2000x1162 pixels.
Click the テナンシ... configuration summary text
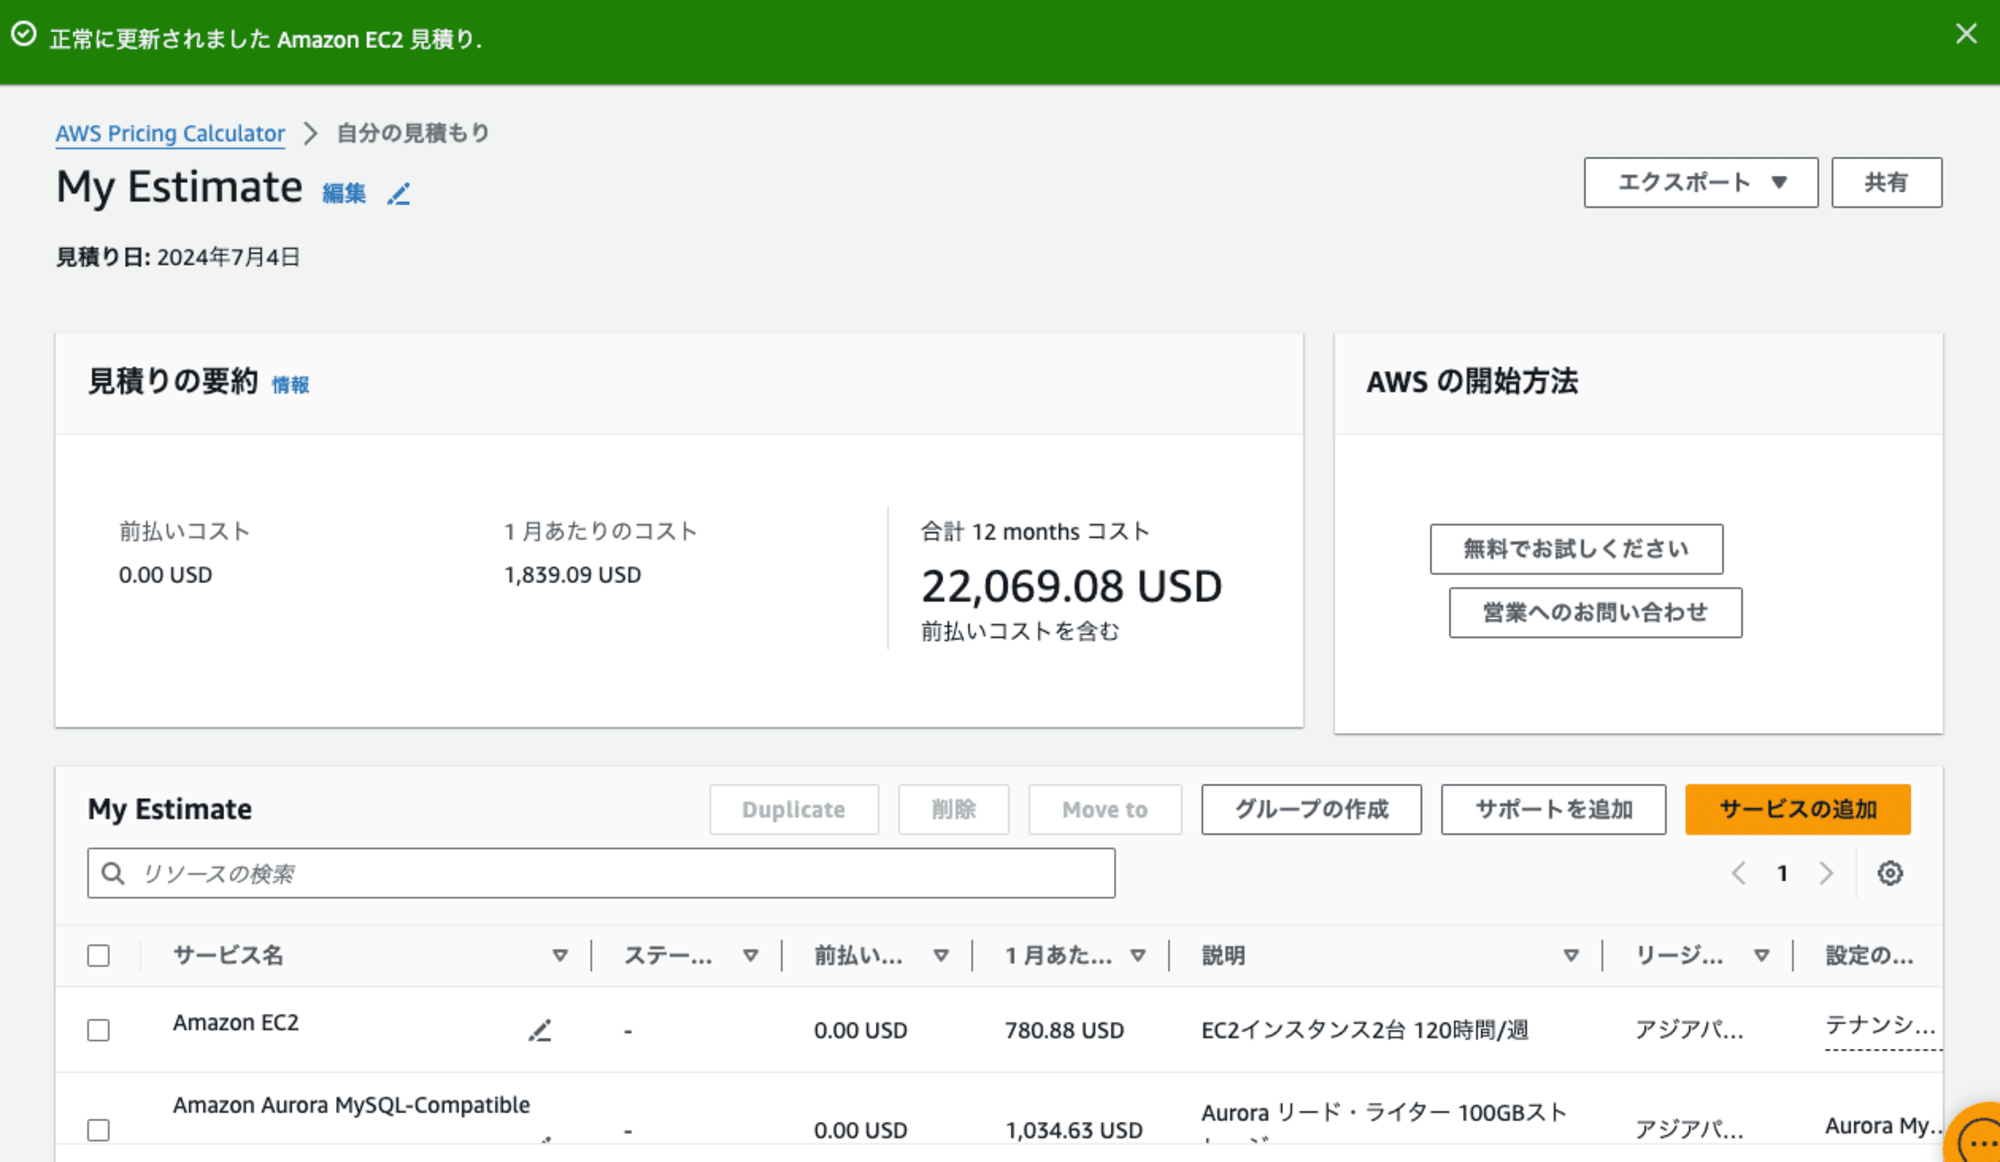[1881, 1025]
